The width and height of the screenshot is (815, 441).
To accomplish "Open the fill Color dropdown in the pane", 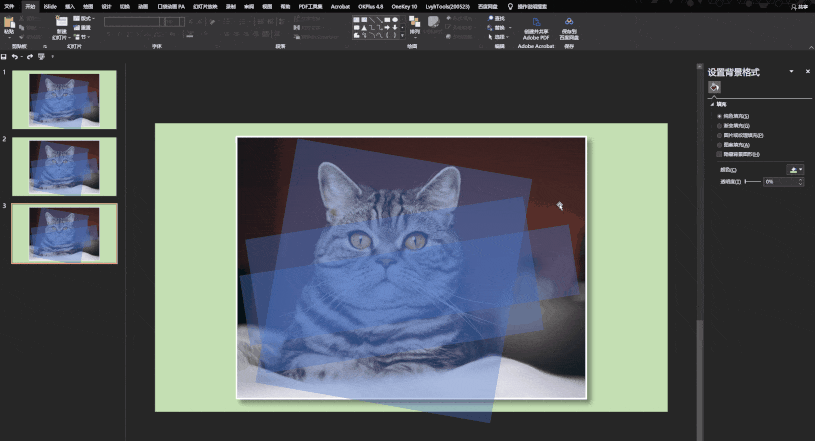I will [795, 170].
